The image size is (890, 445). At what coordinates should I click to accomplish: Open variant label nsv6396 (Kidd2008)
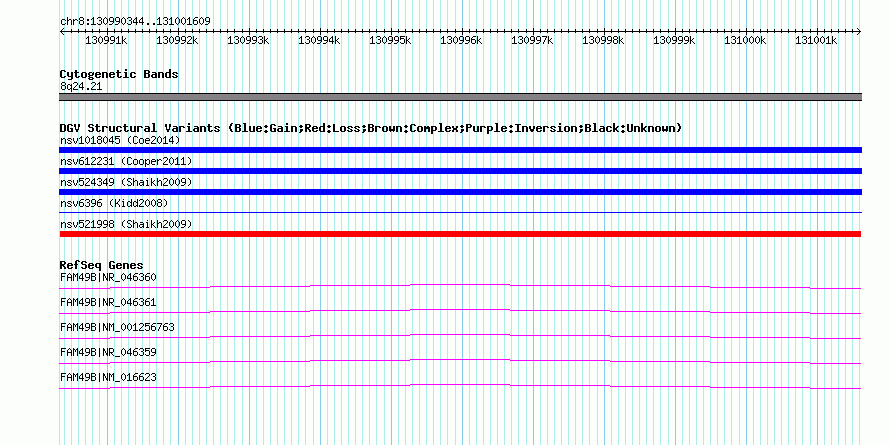pyautogui.click(x=114, y=203)
